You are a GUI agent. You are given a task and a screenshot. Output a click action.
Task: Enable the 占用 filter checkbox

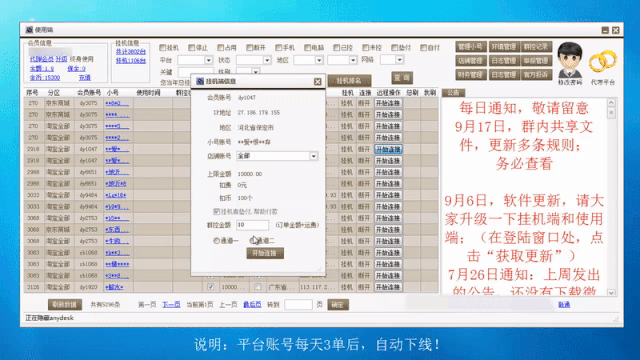tap(220, 48)
